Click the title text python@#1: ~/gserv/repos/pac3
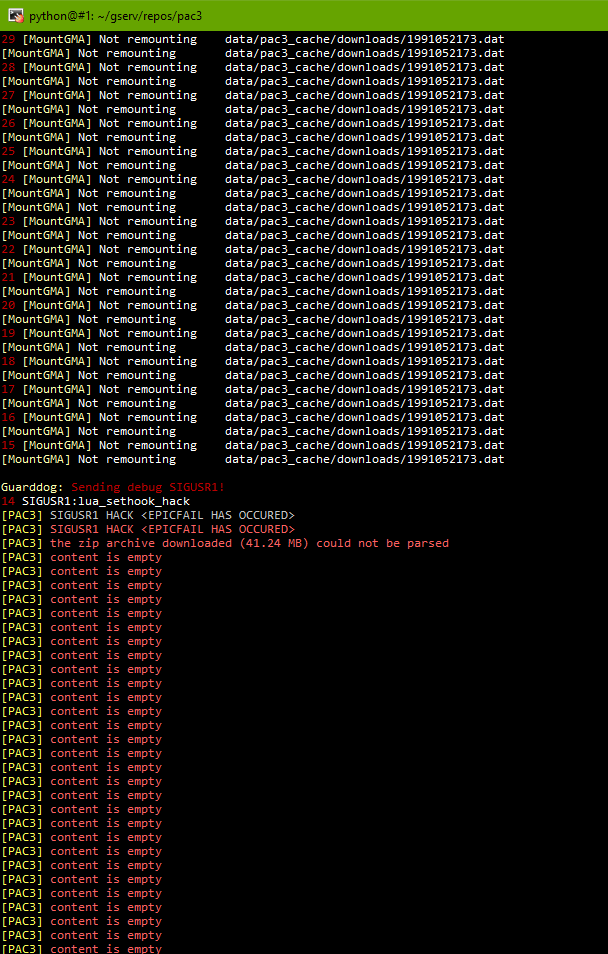608x954 pixels. (114, 16)
